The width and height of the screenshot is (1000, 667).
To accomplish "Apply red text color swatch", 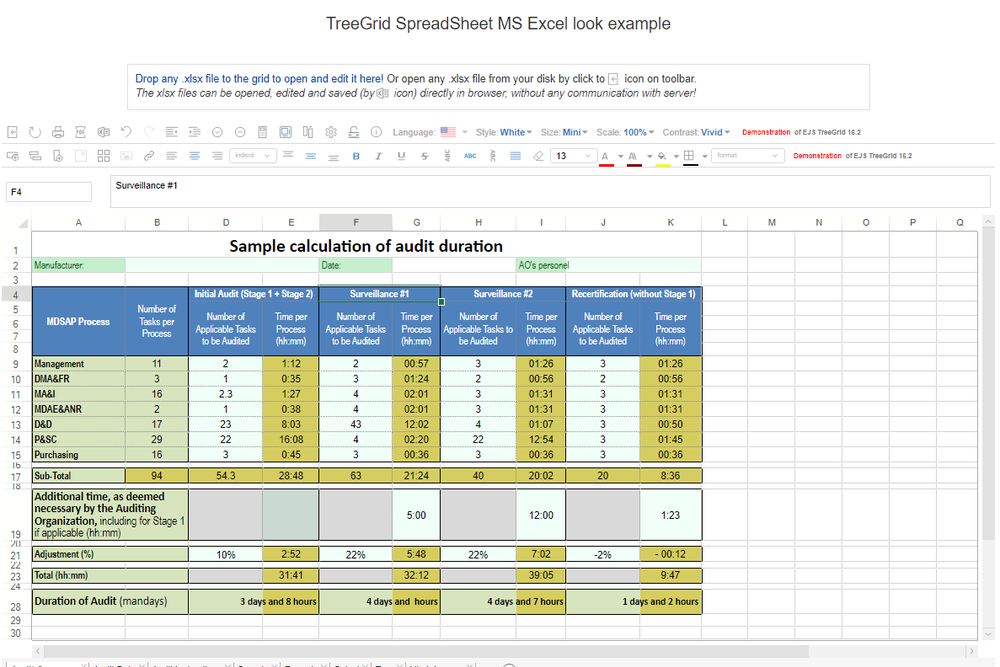I will pyautogui.click(x=606, y=157).
